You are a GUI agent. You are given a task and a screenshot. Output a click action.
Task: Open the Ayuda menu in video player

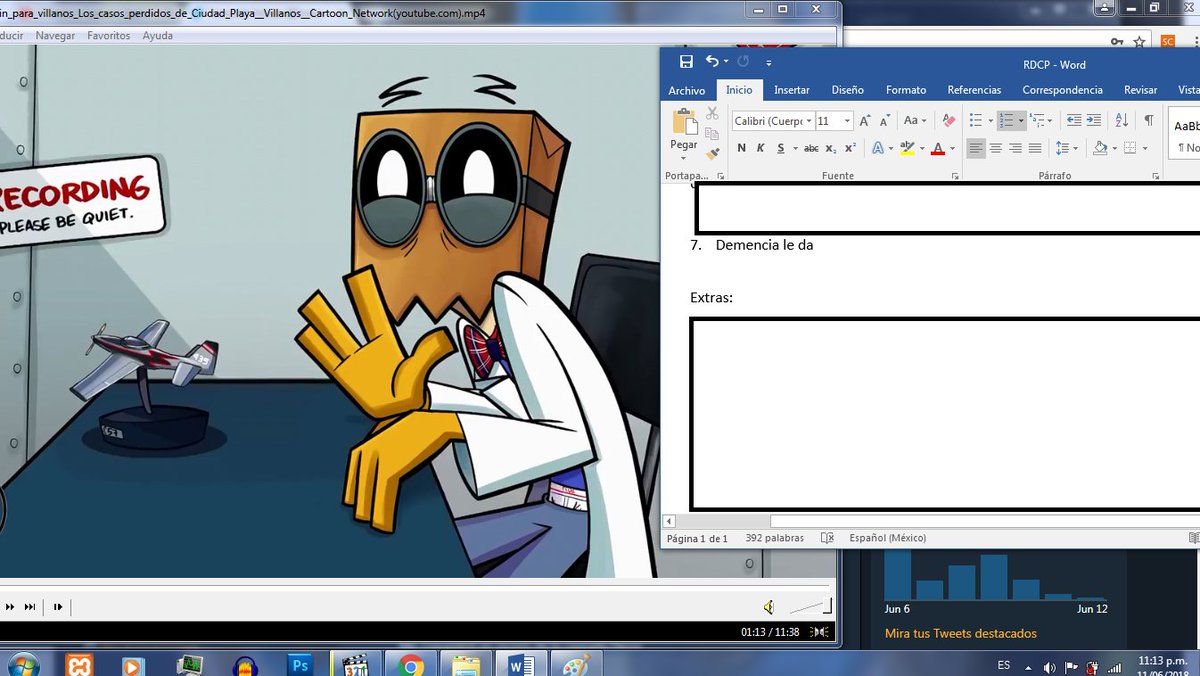click(157, 35)
